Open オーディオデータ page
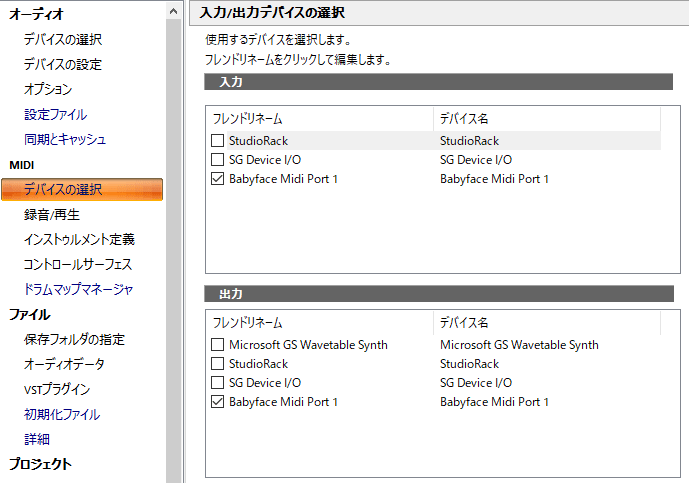The width and height of the screenshot is (689, 483). [x=64, y=364]
